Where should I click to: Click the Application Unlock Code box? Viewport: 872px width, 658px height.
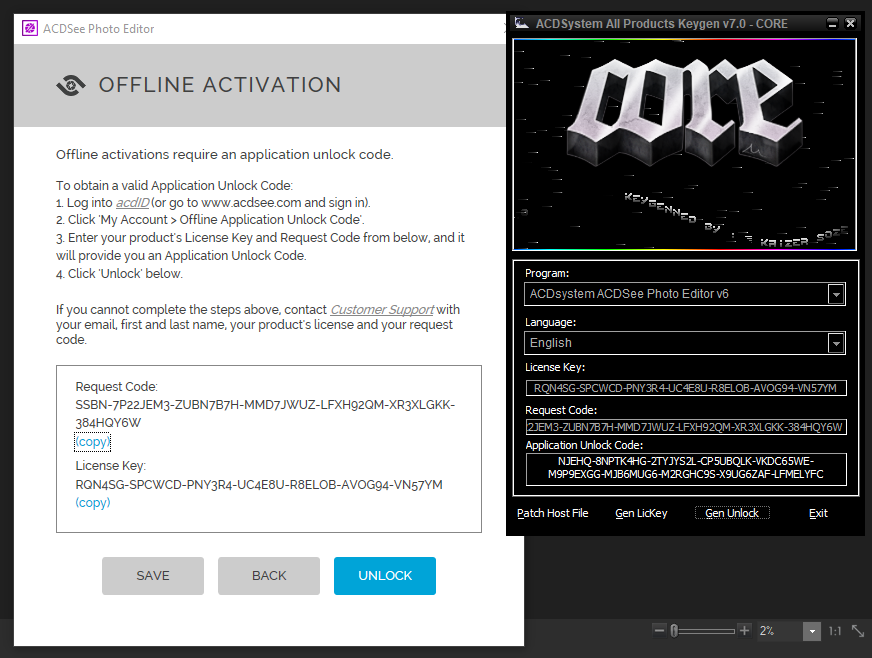[686, 469]
